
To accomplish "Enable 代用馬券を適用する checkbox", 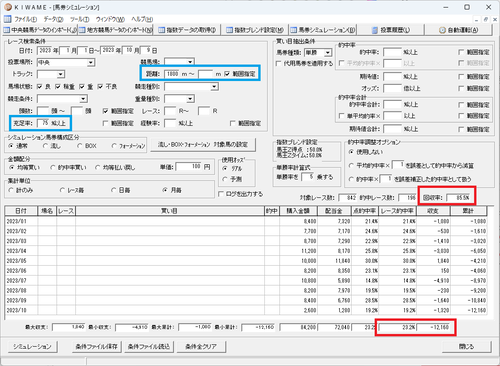I will (278, 63).
